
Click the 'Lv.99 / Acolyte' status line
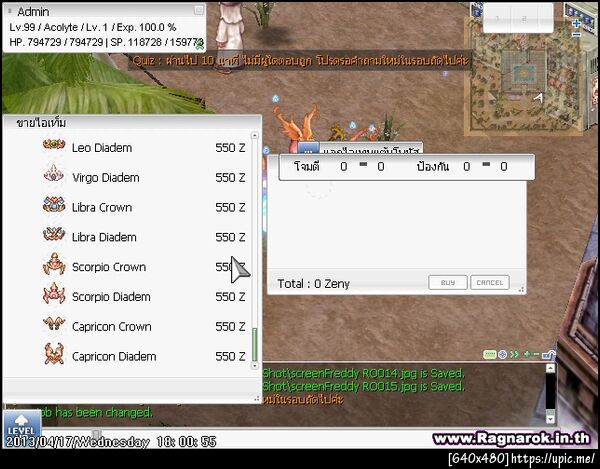click(93, 27)
